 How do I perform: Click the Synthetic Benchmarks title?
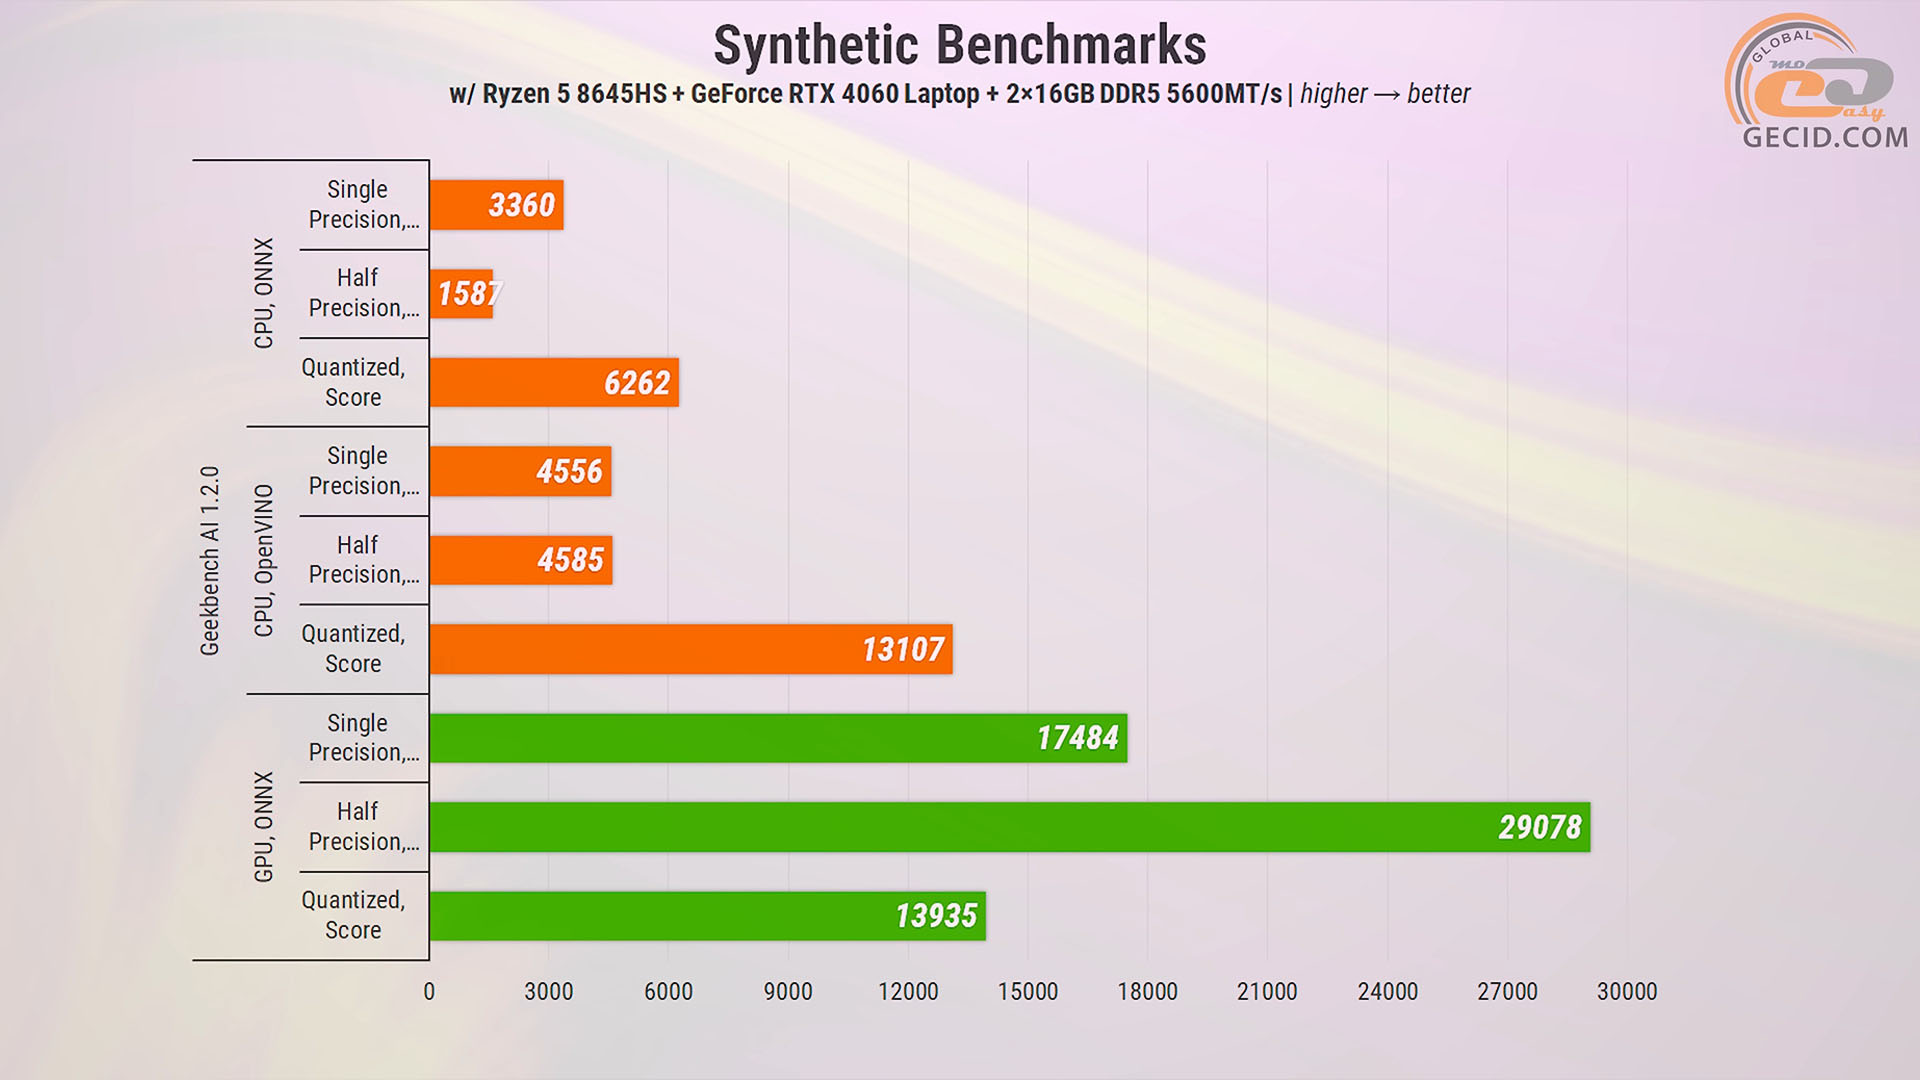tap(959, 45)
